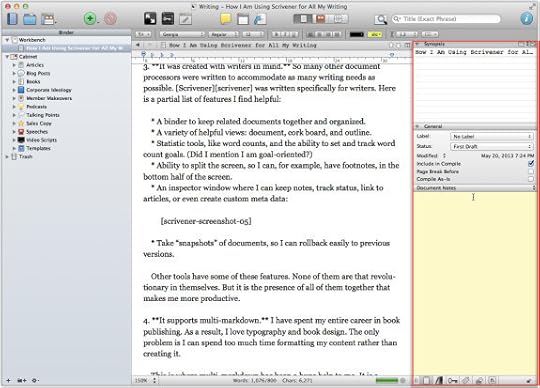The image size is (540, 388).
Task: Toggle the Binder sidebar icon
Action: click(x=12, y=19)
